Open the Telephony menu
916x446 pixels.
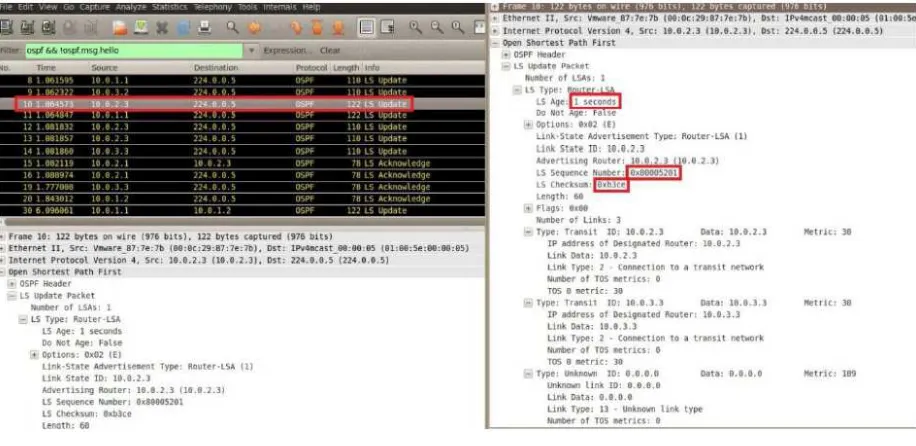[x=213, y=7]
